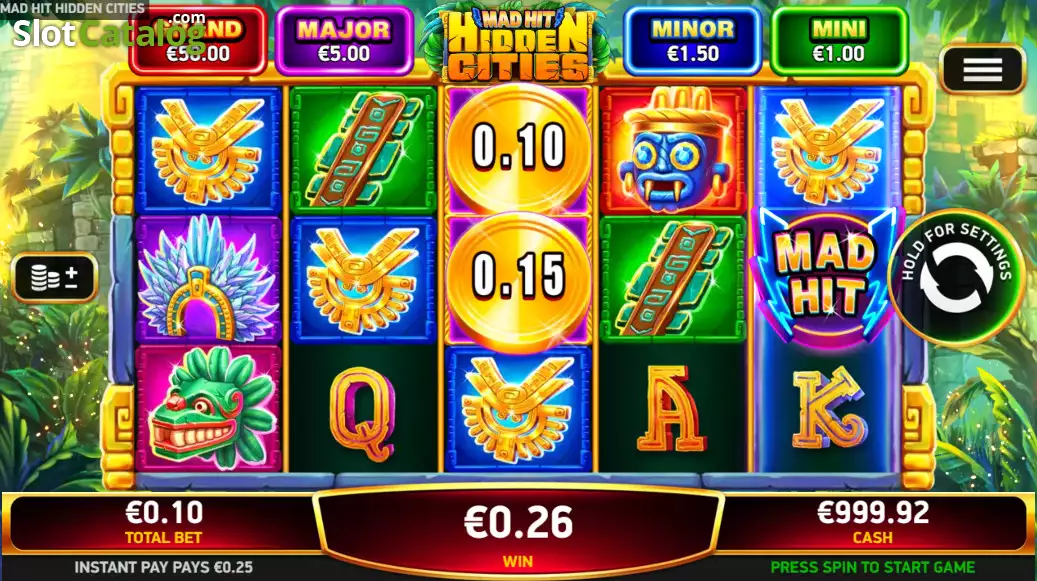Click the green feathered serpent symbol
This screenshot has width=1037, height=581.
[209, 408]
